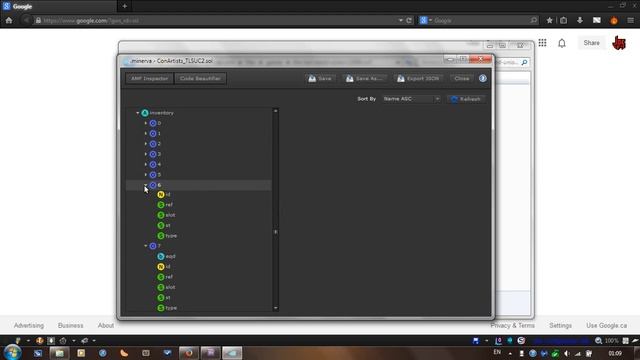The width and height of the screenshot is (640, 360).
Task: Open the Advertising footer link
Action: 29,325
